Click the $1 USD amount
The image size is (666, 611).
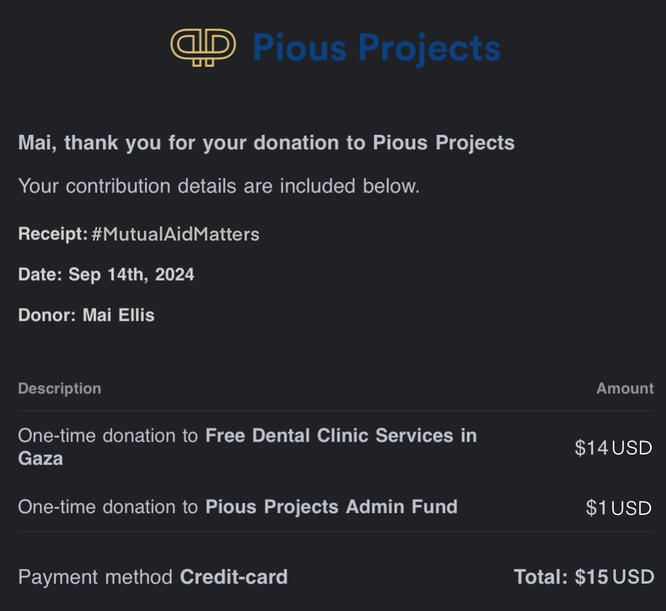(x=618, y=508)
